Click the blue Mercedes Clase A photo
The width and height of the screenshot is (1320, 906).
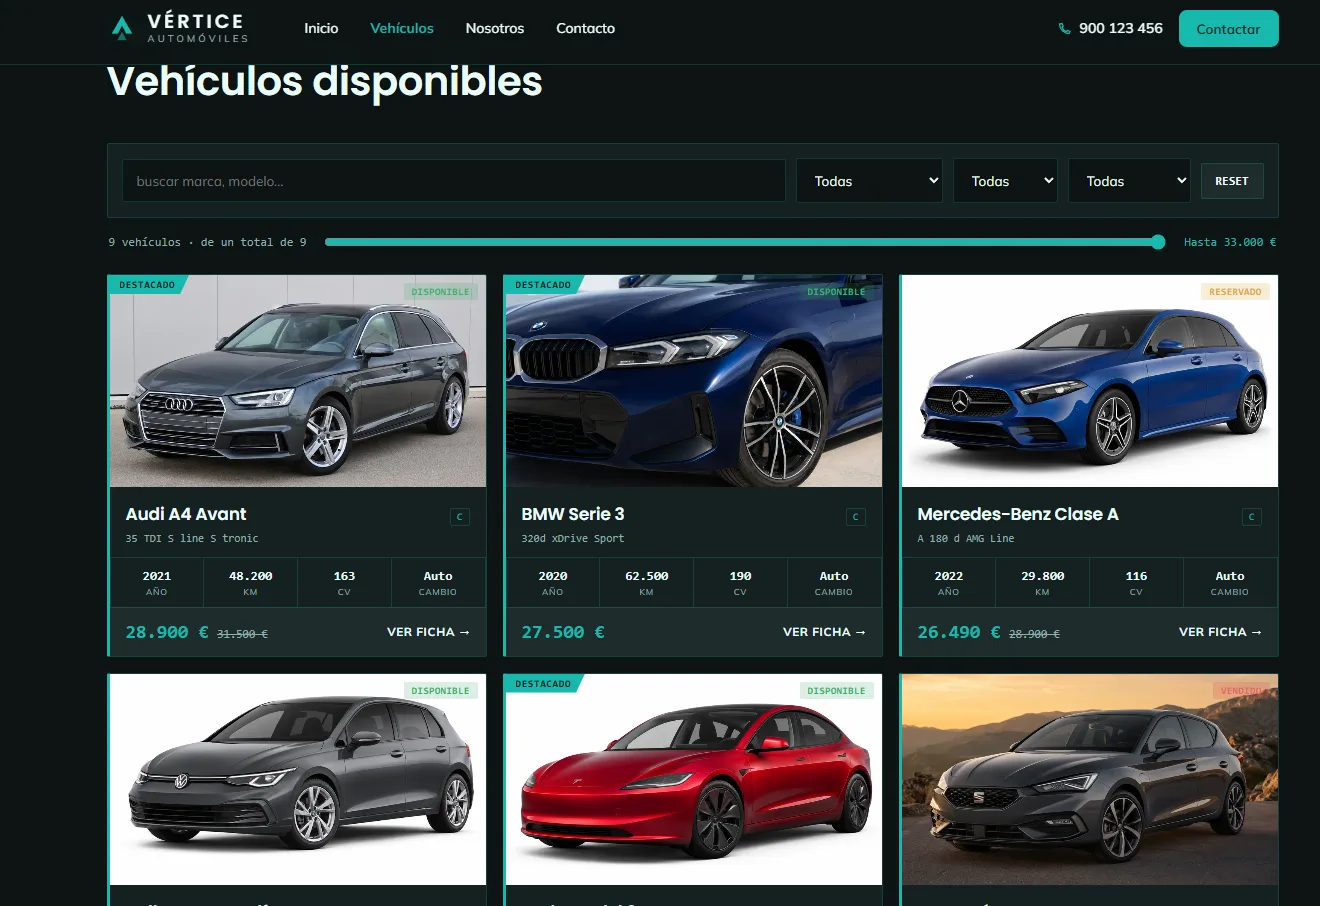(x=1090, y=382)
